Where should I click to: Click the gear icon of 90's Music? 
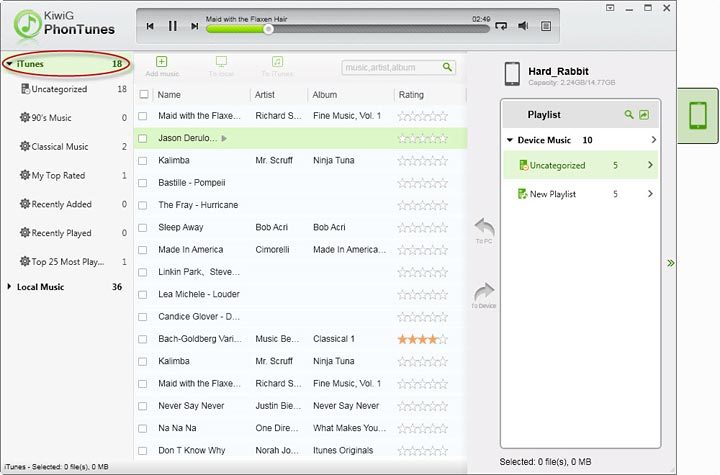[x=25, y=117]
